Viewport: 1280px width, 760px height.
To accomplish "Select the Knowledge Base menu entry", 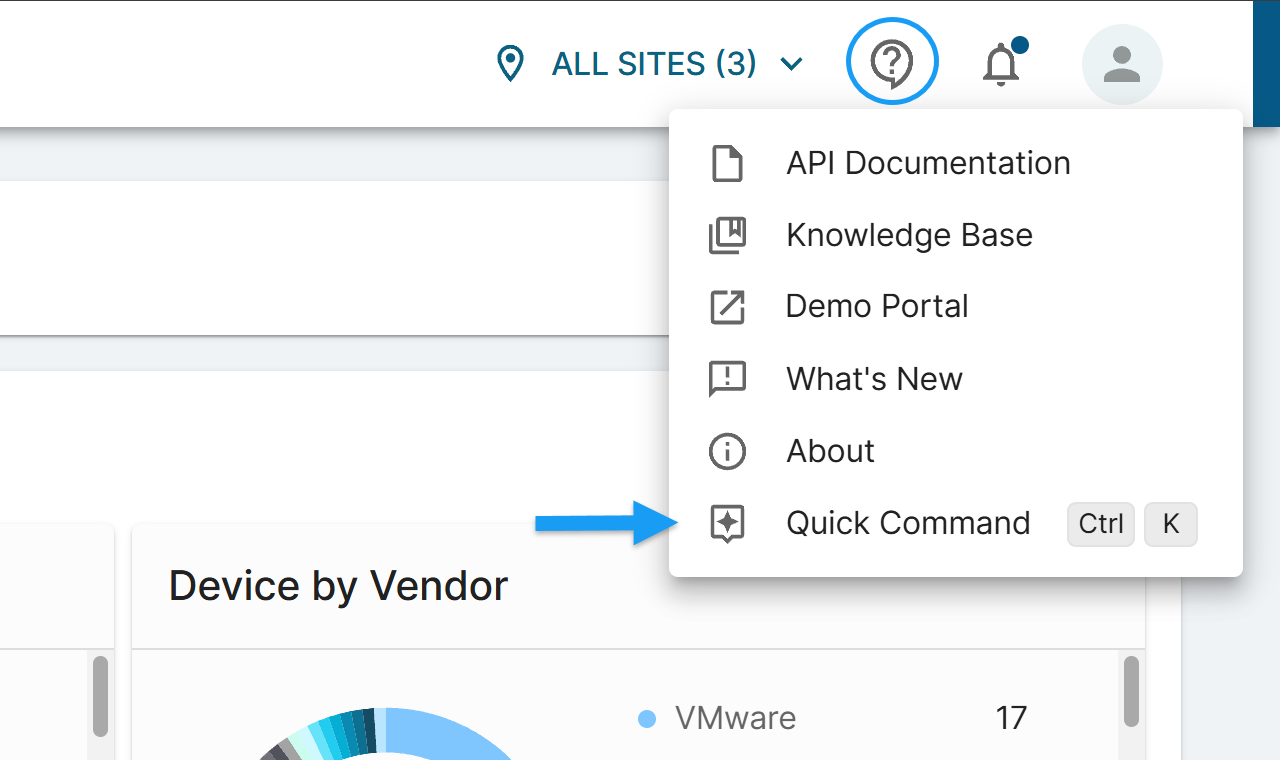I will click(909, 235).
